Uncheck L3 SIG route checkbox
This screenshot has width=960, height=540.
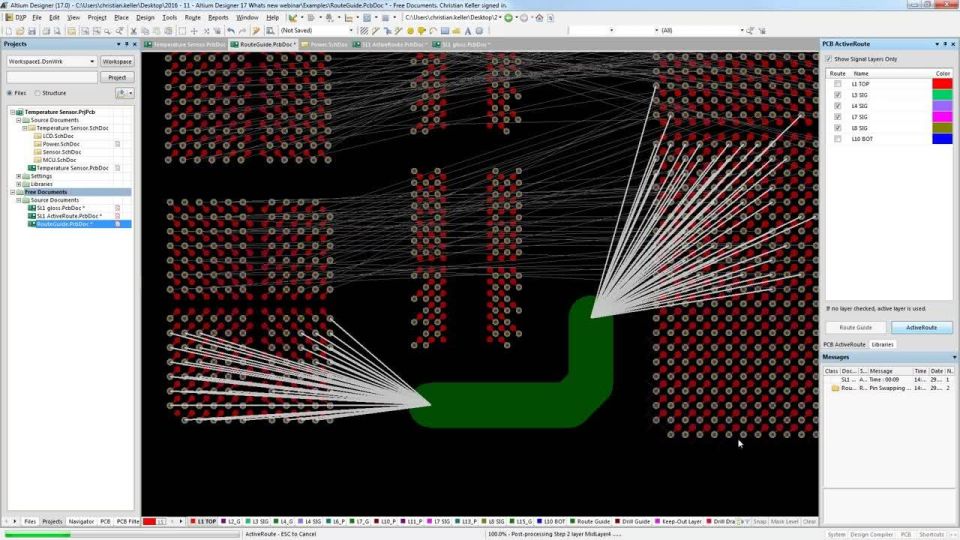[838, 95]
